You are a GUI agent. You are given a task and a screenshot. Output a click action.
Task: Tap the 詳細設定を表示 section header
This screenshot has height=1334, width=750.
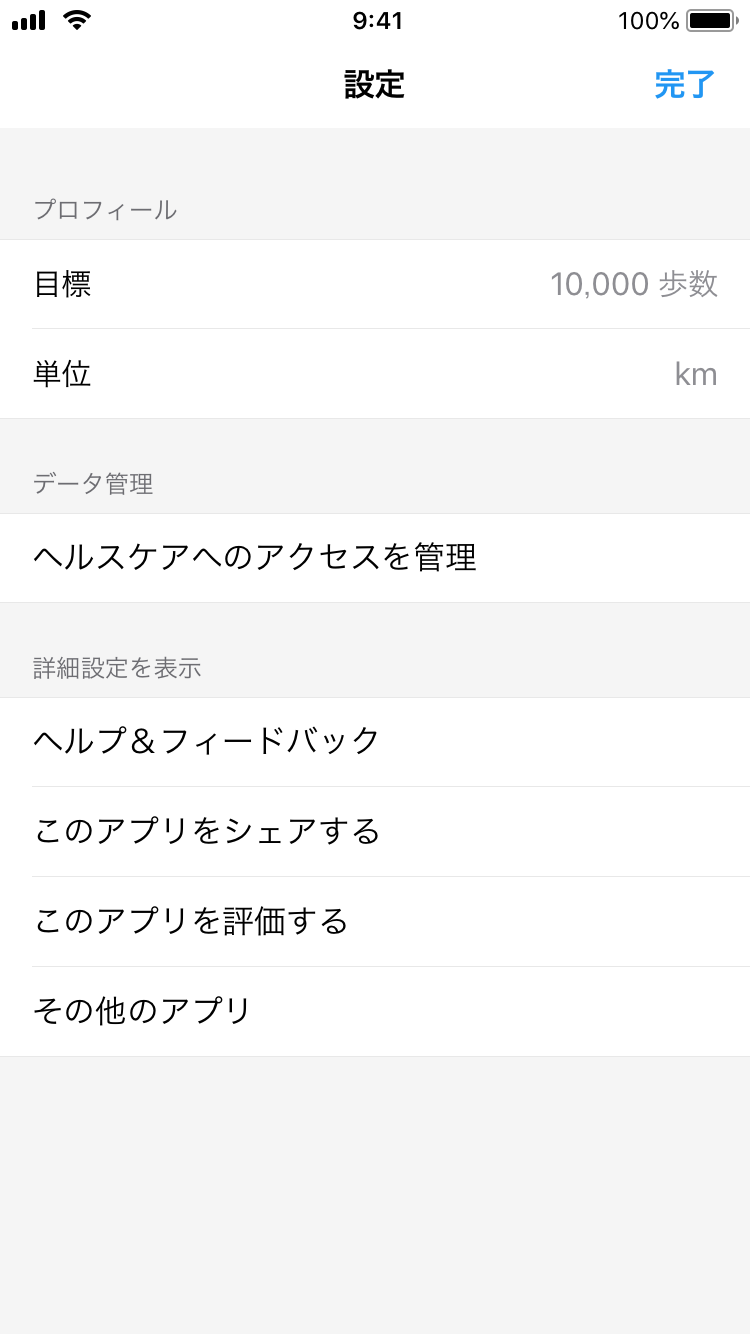click(117, 668)
